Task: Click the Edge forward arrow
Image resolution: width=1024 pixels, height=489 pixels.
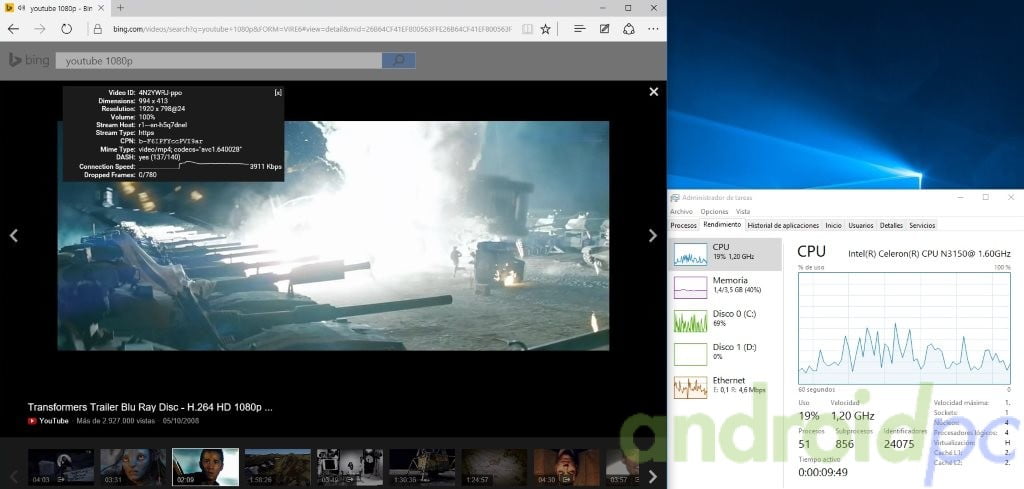Action: tap(40, 29)
